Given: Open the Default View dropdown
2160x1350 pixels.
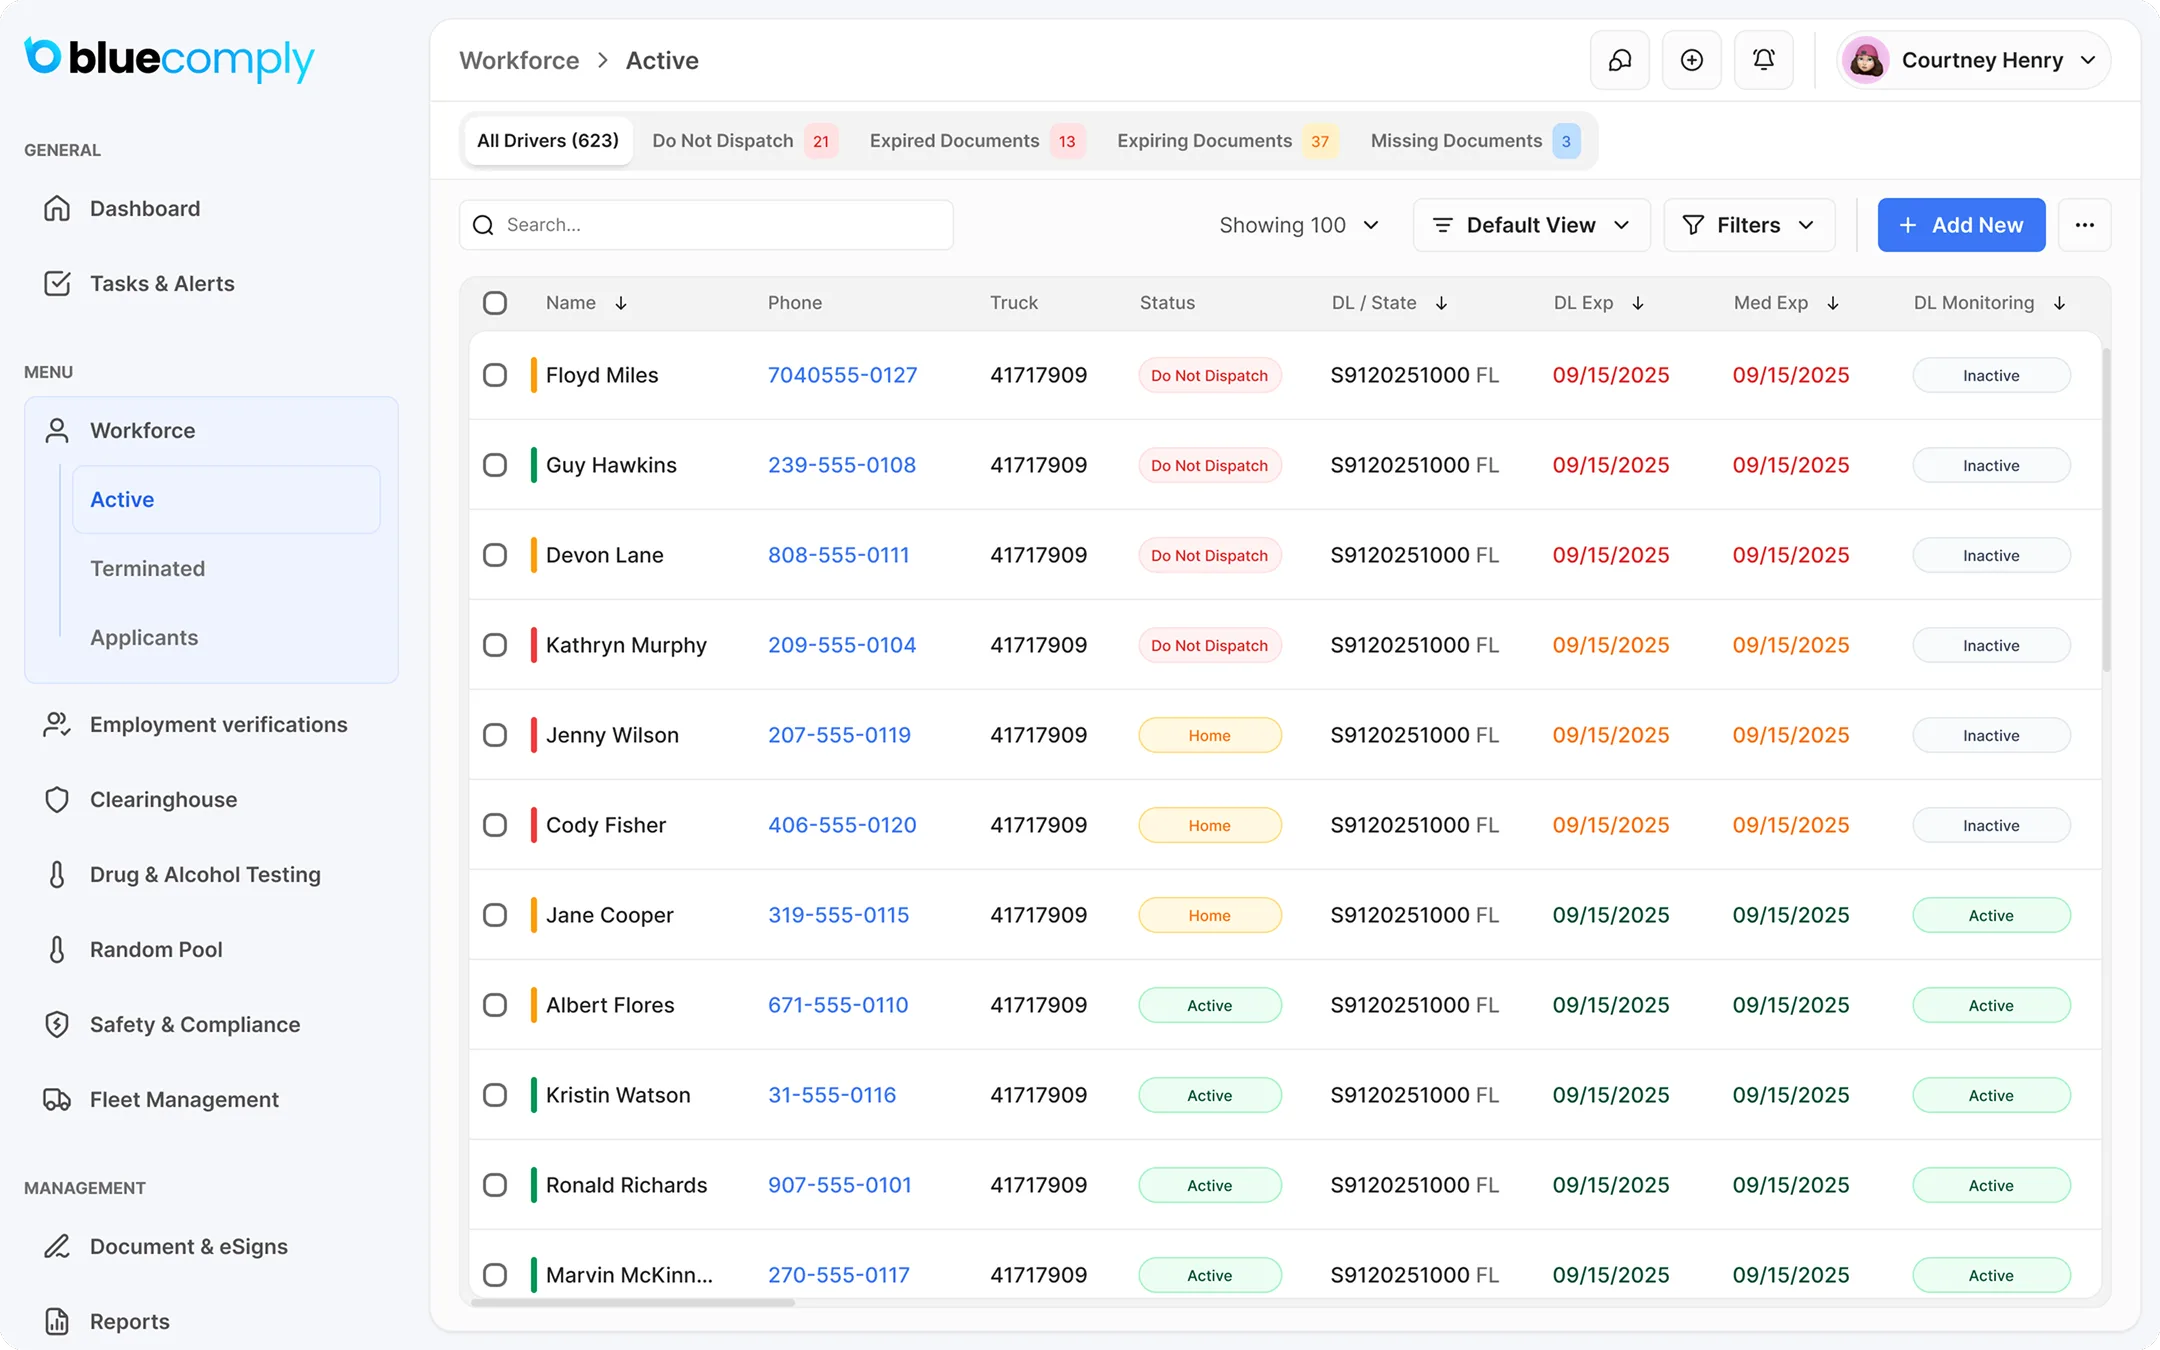Looking at the screenshot, I should click(x=1531, y=225).
